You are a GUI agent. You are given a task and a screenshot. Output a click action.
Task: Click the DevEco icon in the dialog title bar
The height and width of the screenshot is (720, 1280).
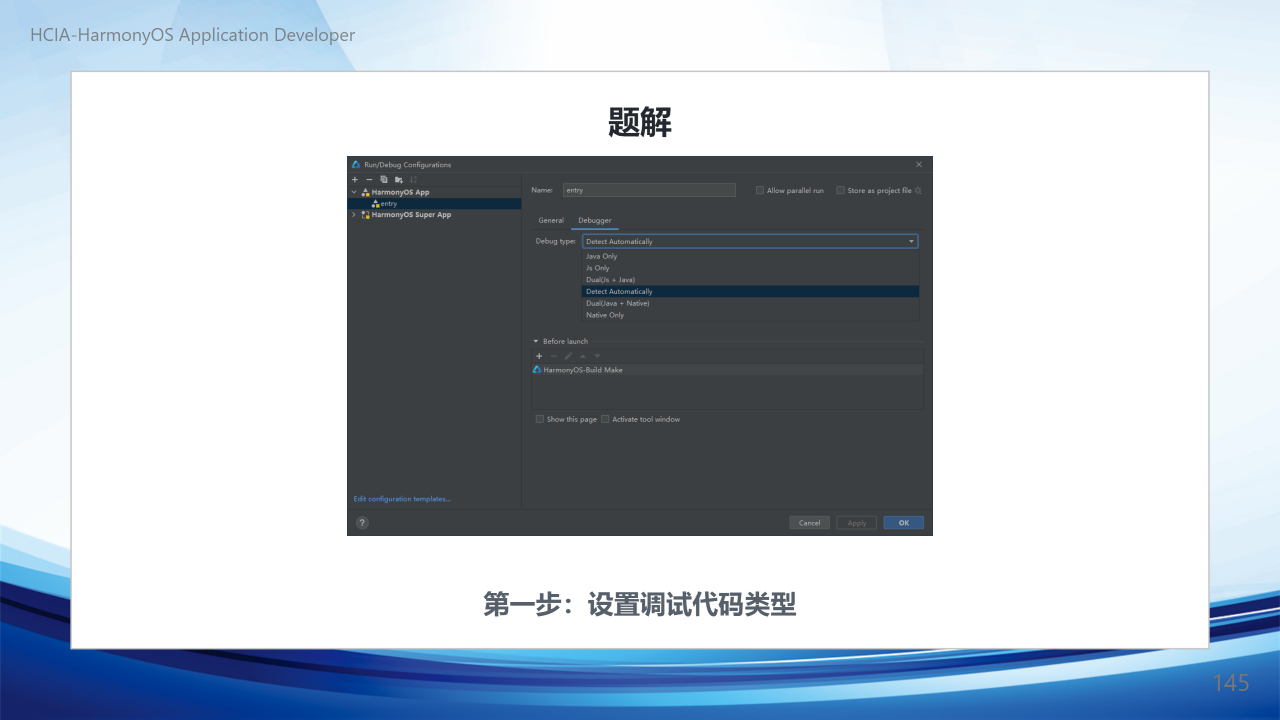click(x=355, y=164)
